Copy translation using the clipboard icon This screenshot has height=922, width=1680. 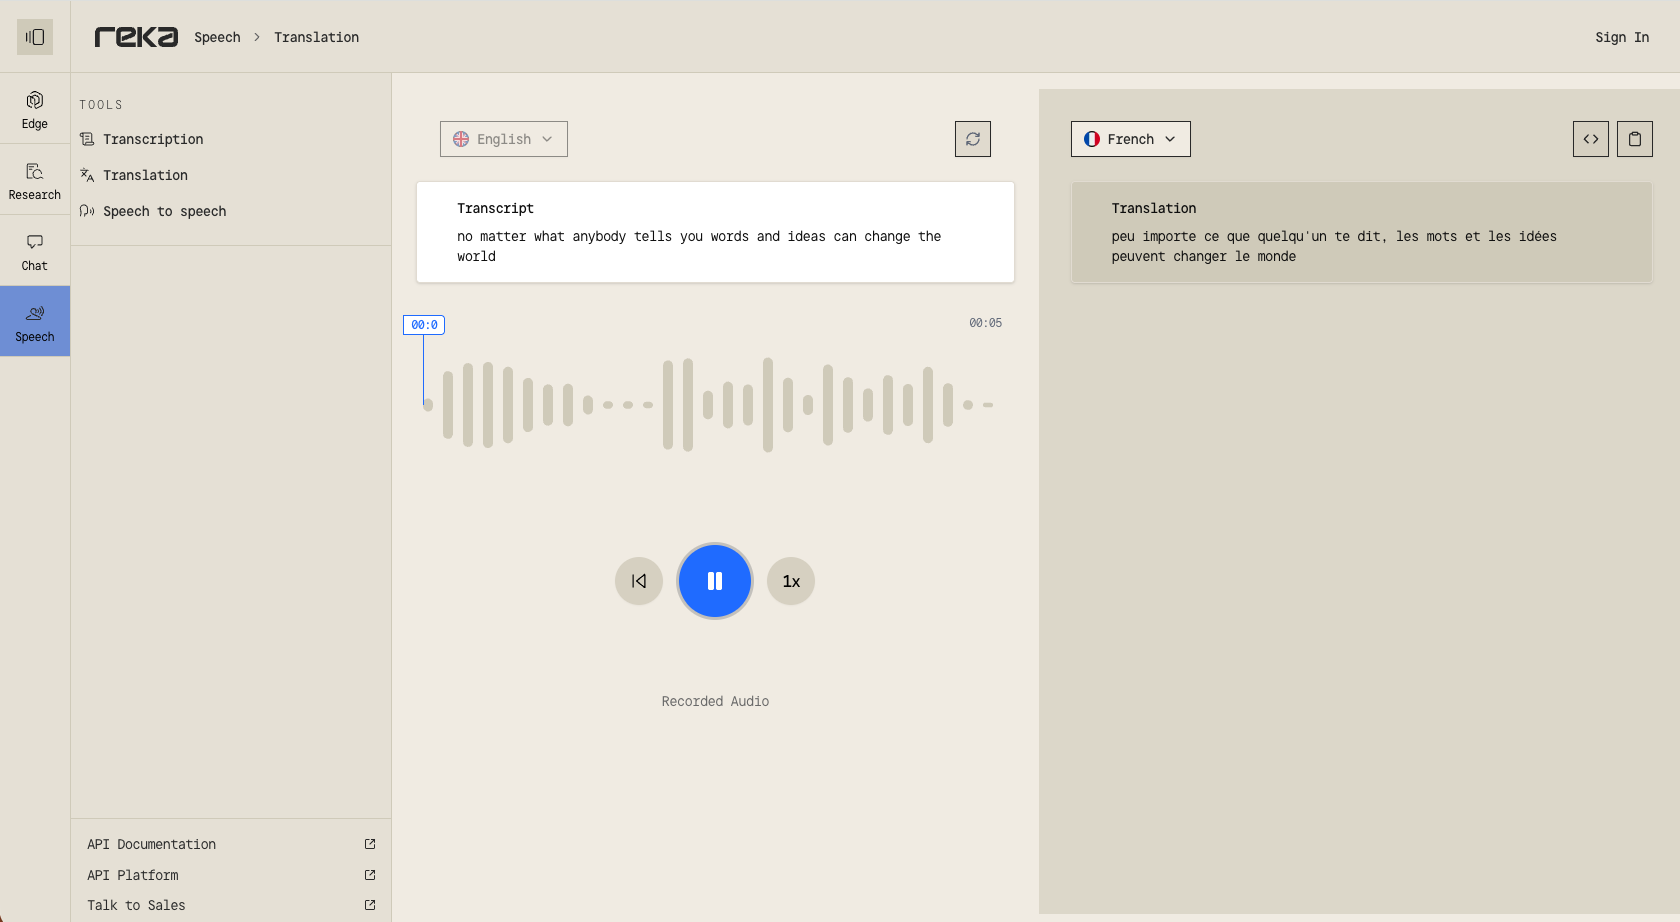[x=1634, y=139]
